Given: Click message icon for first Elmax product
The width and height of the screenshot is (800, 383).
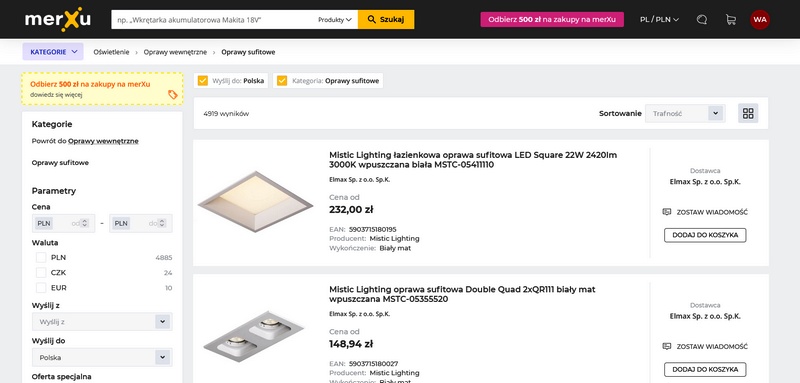Looking at the screenshot, I should click(x=667, y=212).
